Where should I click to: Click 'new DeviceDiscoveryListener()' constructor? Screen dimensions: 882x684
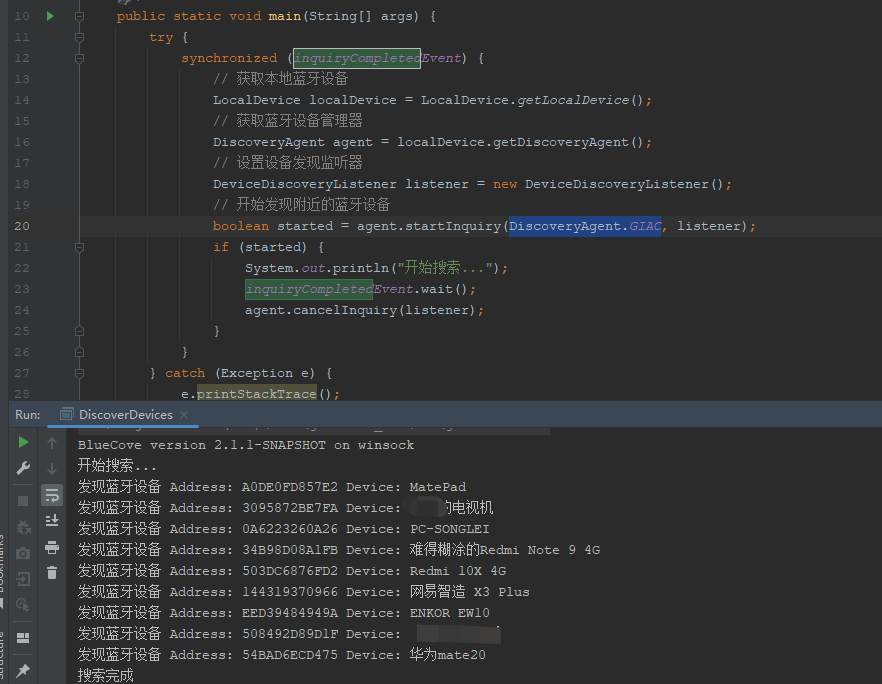tap(608, 184)
